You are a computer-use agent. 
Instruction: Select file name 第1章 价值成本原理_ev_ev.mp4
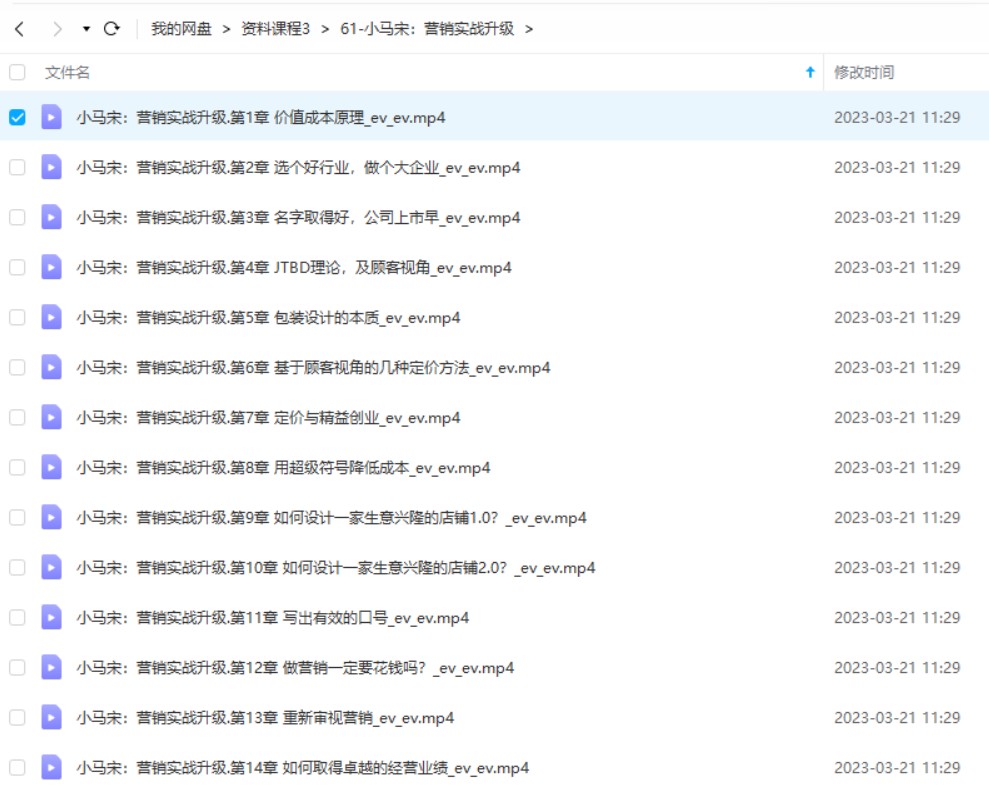coord(261,118)
